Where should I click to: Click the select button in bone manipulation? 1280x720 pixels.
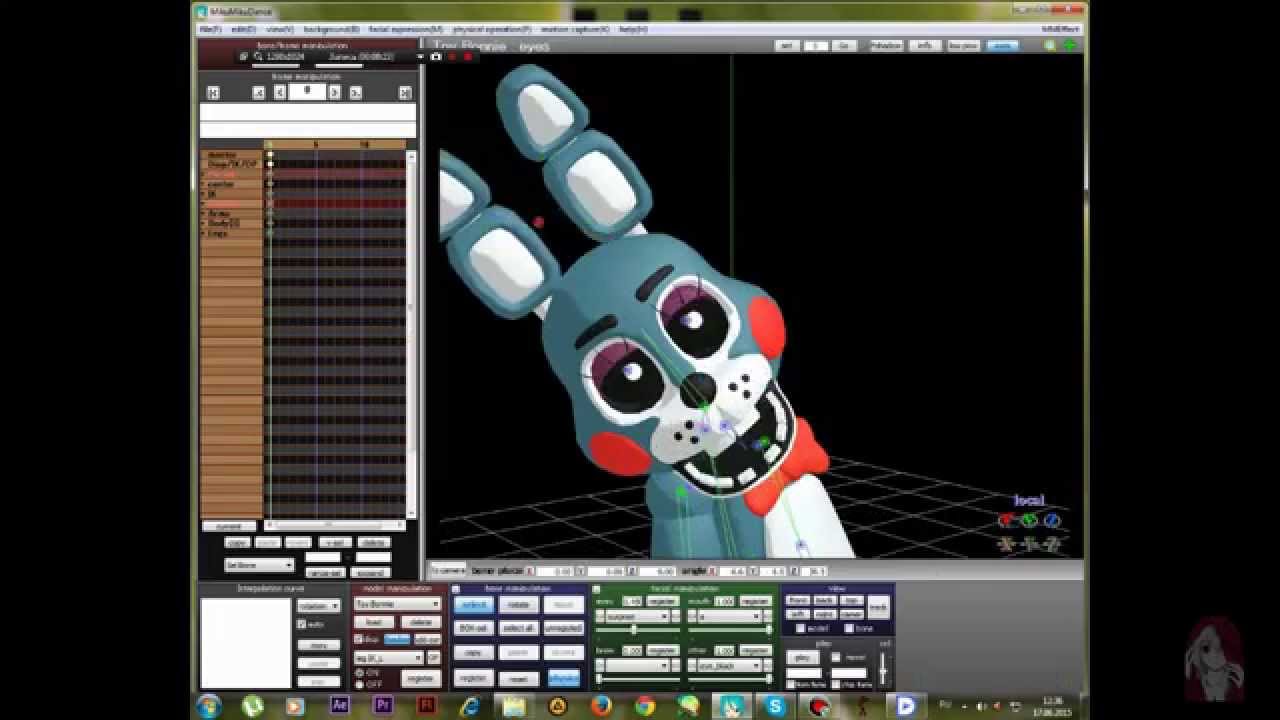(x=473, y=605)
